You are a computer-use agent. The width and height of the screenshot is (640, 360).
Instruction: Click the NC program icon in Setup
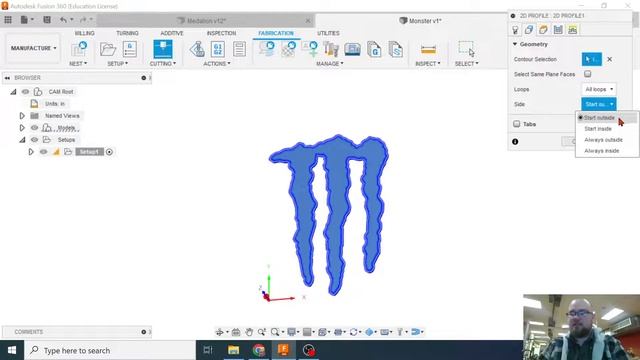point(130,49)
